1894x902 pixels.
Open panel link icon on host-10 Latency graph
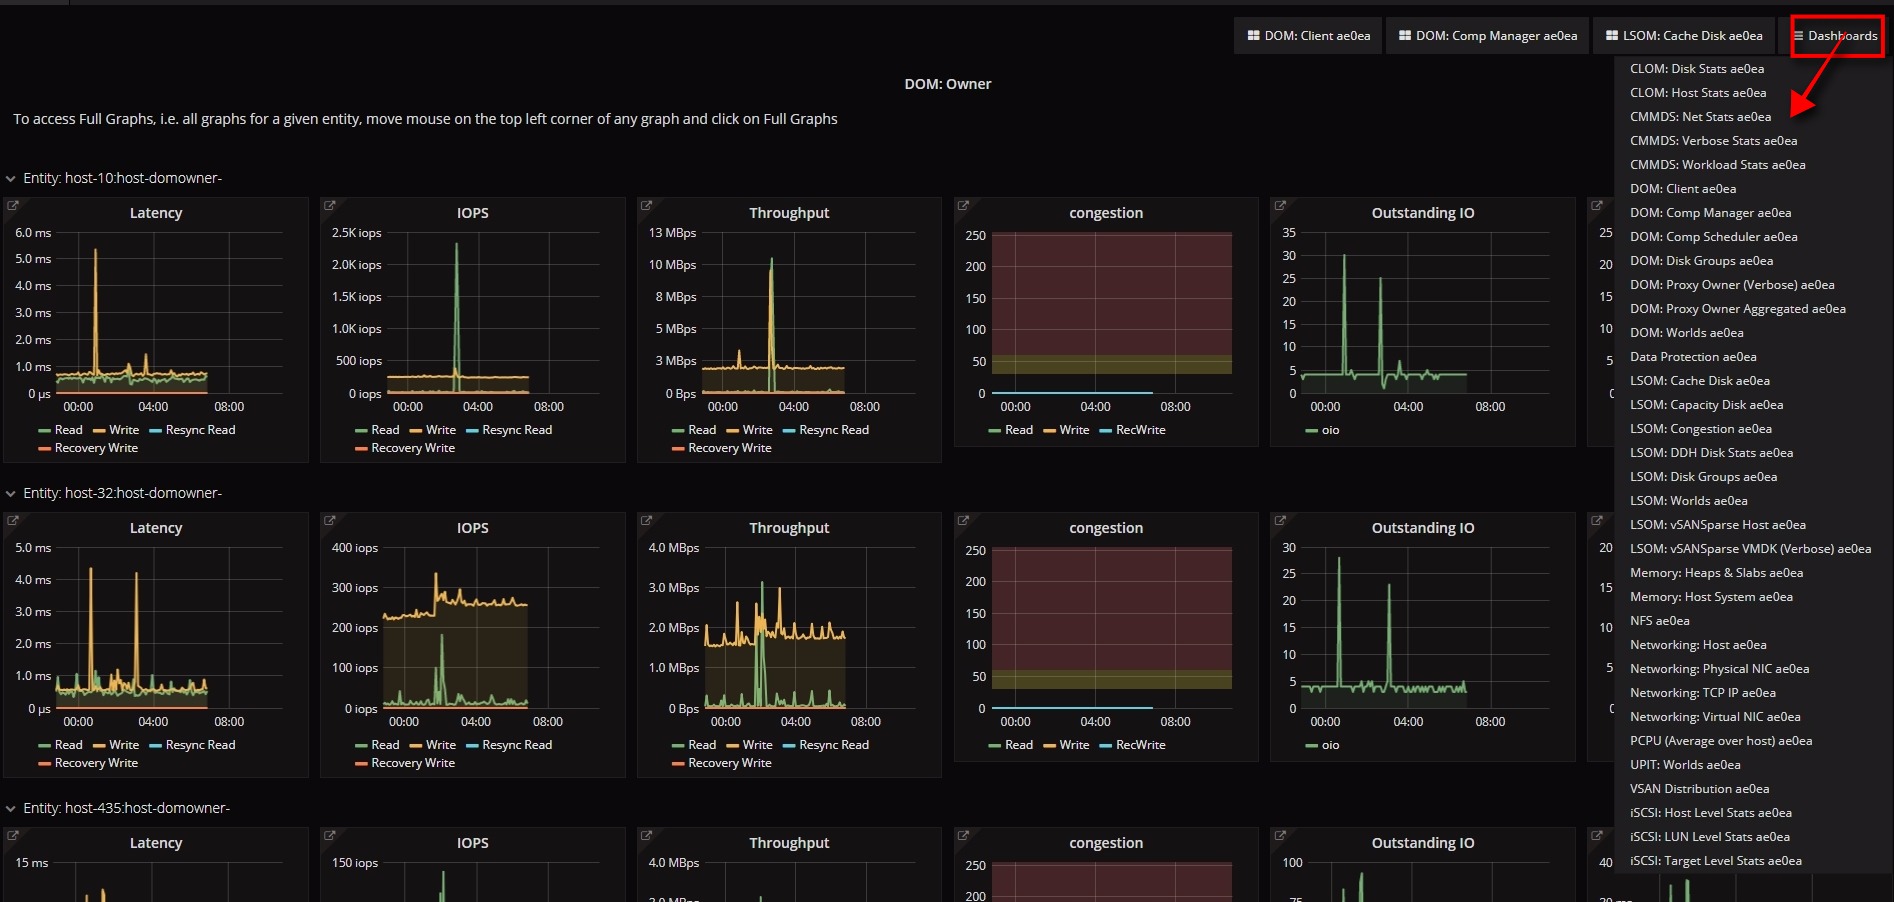pyautogui.click(x=13, y=205)
